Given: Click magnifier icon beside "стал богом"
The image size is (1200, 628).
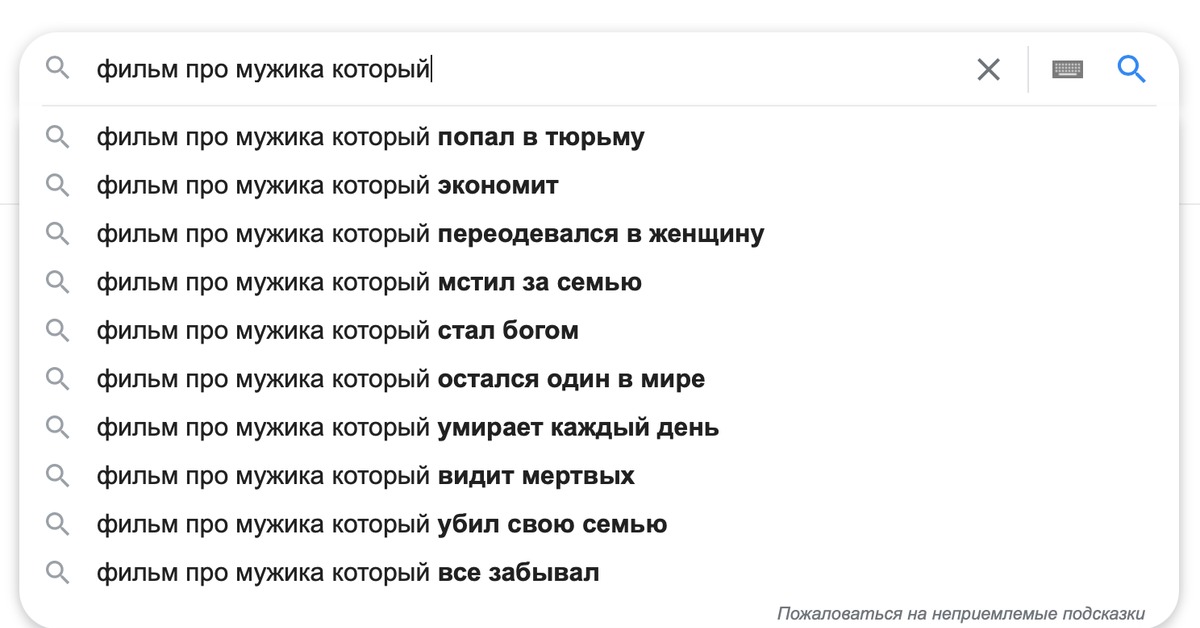Looking at the screenshot, I should (x=58, y=330).
